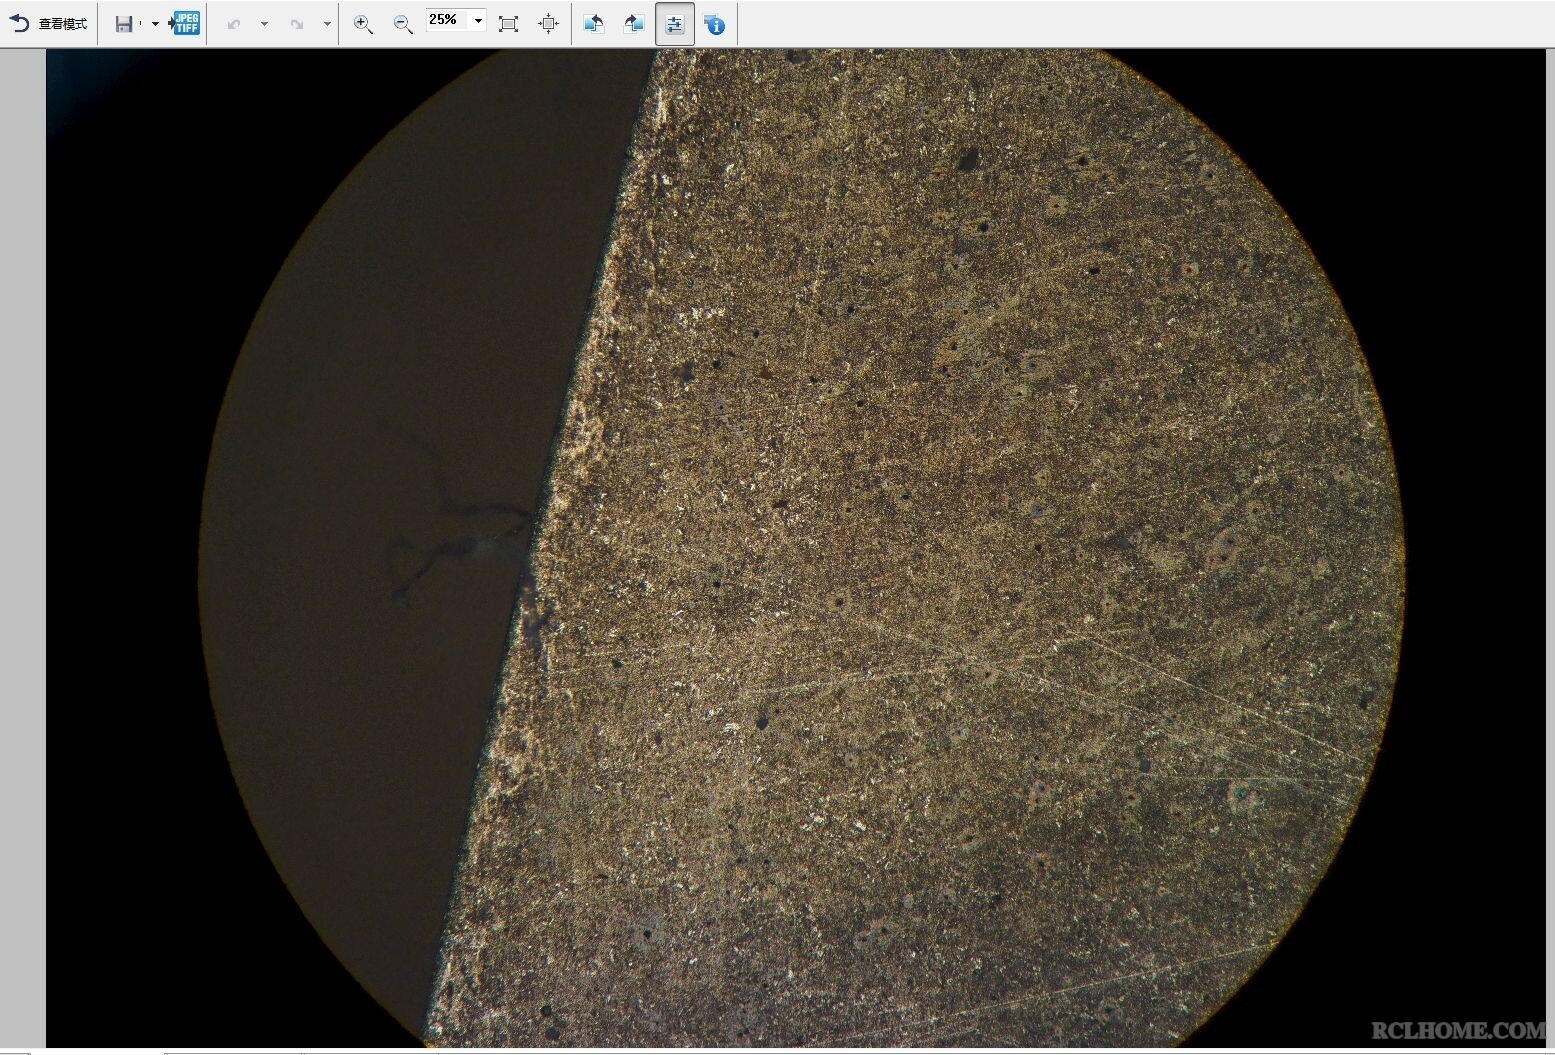Viewport: 1555px width, 1055px height.
Task: Fit image to window icon
Action: click(508, 24)
